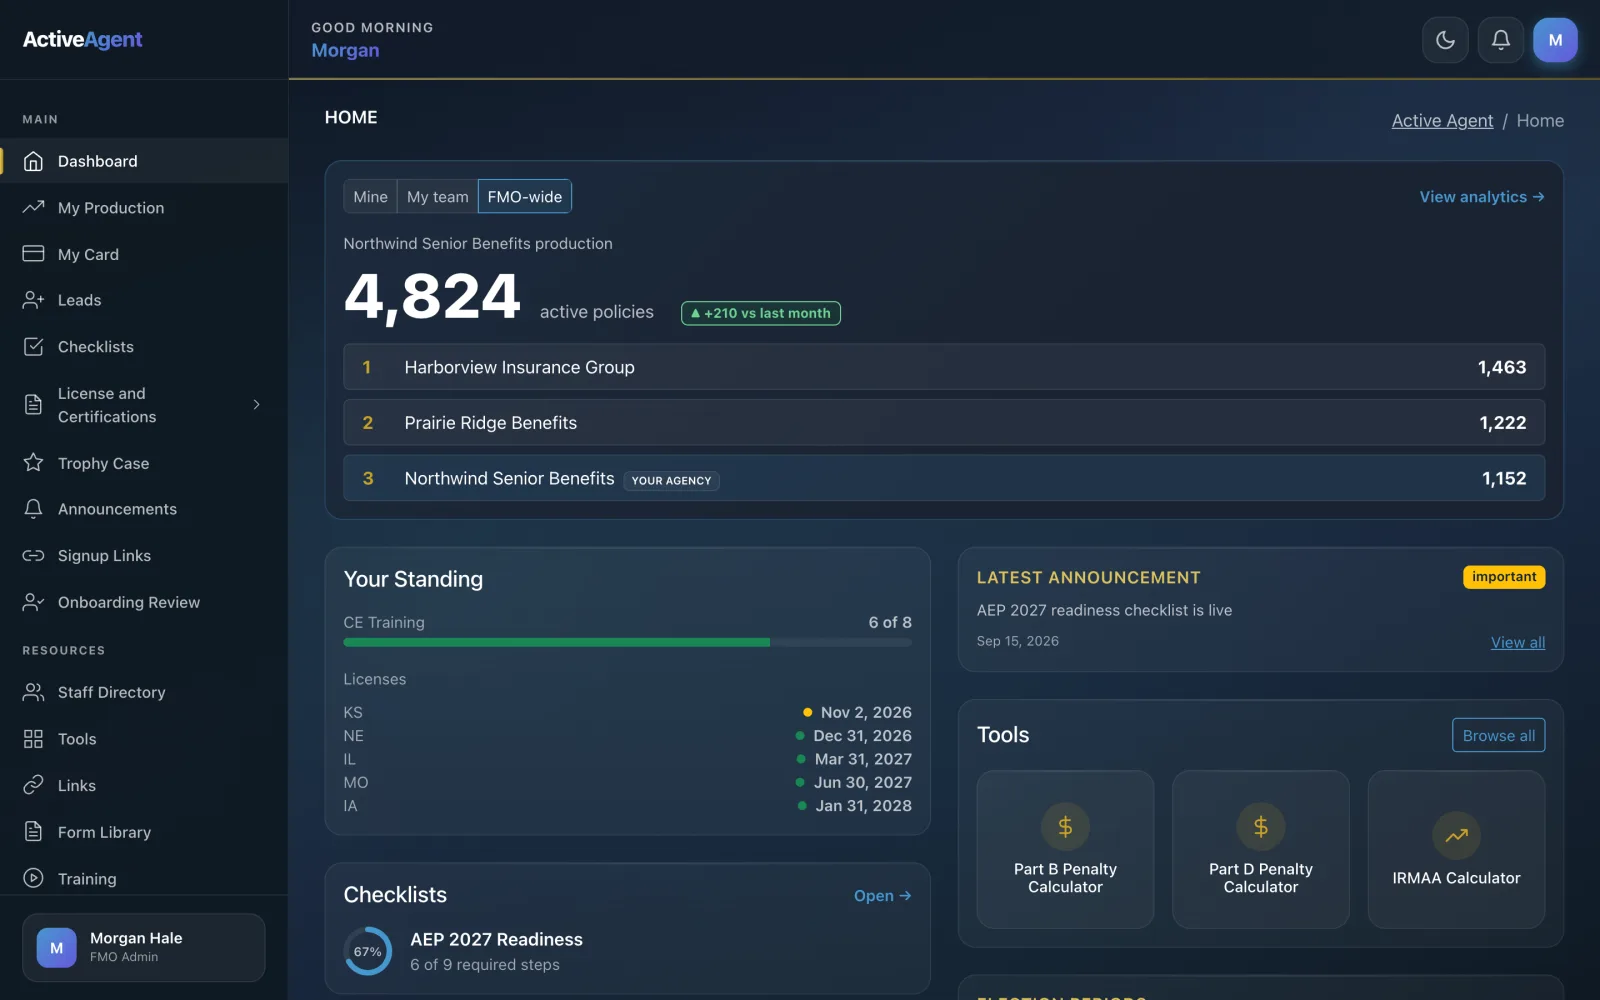1600x1000 pixels.
Task: Click the IRMAA Calculator trend icon
Action: (x=1456, y=835)
